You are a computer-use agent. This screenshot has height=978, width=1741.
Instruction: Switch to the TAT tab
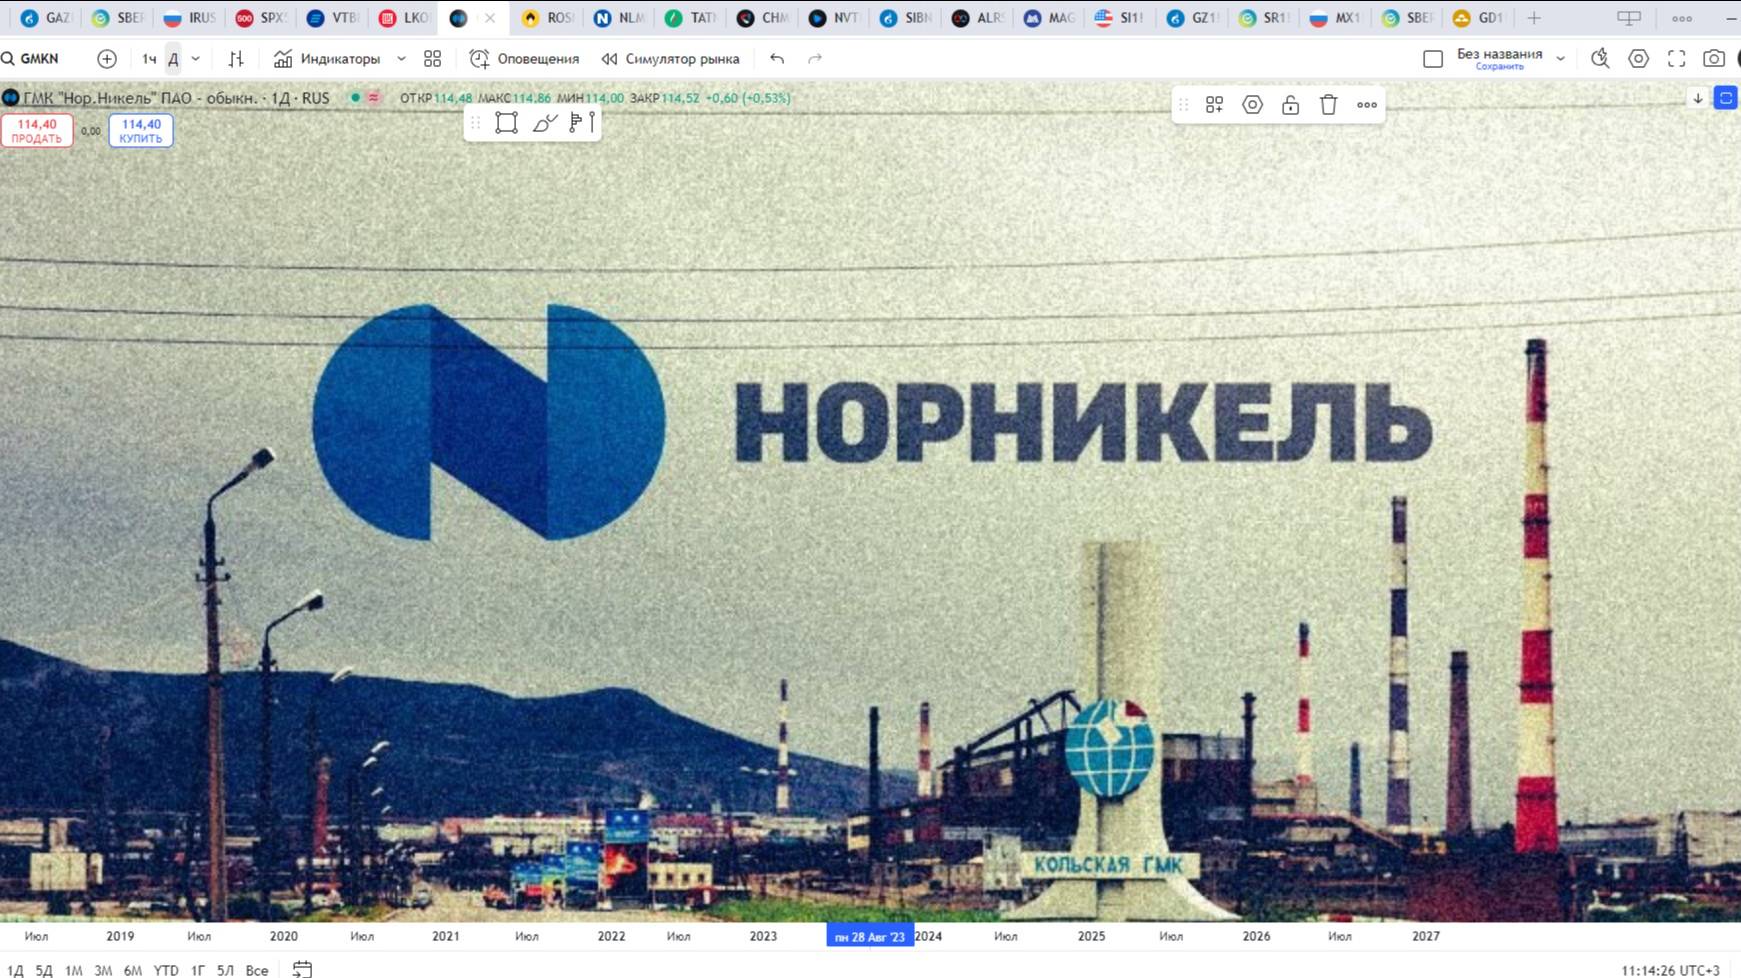pos(691,18)
